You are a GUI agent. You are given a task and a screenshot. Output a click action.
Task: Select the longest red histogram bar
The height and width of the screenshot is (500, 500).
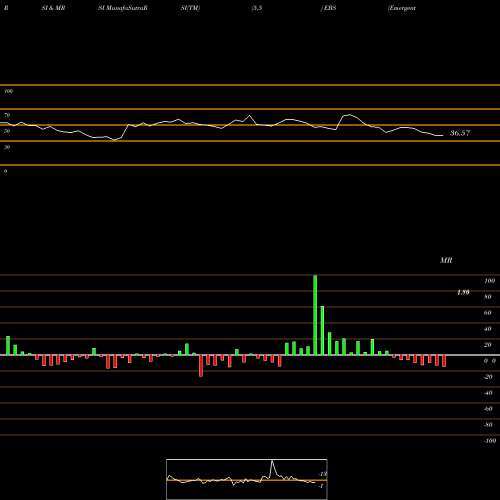201,366
